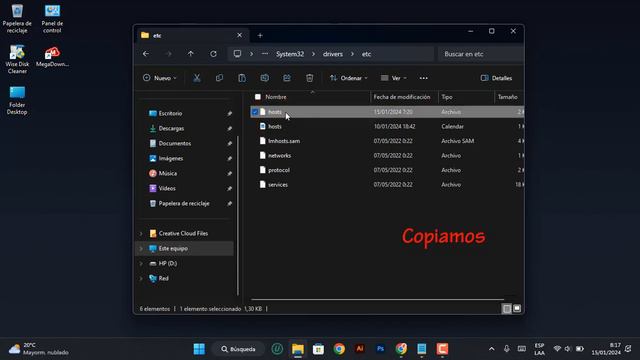Toggle the Detalles pane button

click(496, 78)
